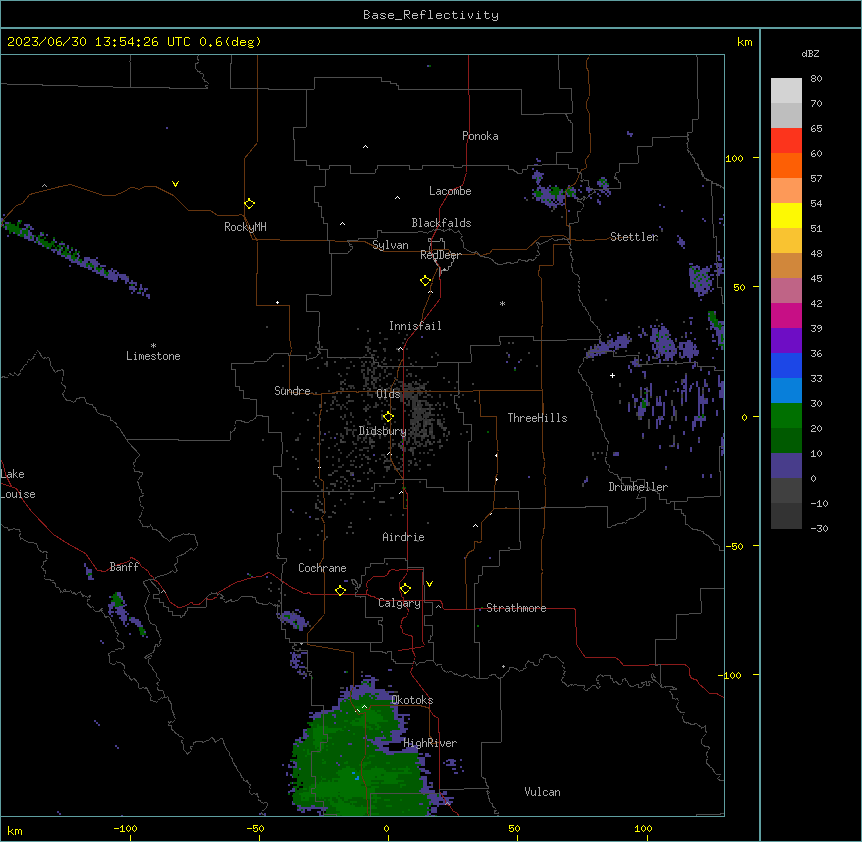Click the ThreeHills label
This screenshot has height=842, width=862.
click(x=537, y=418)
